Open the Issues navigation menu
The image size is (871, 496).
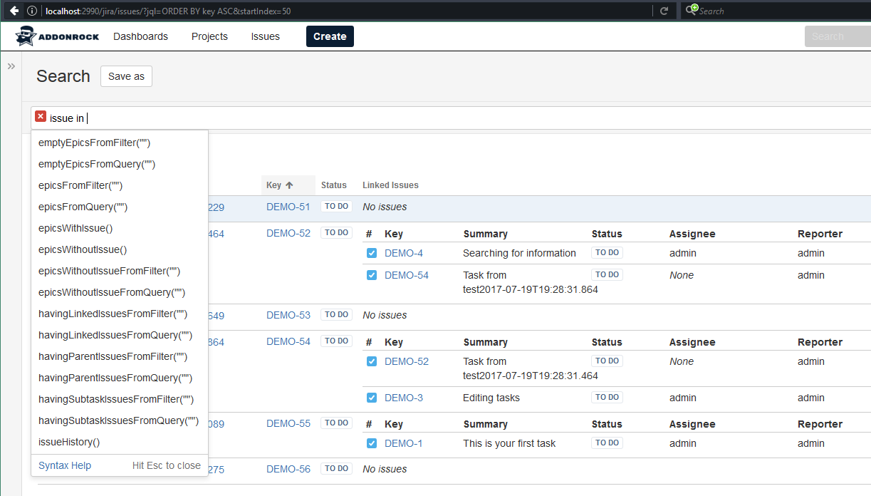tap(265, 36)
